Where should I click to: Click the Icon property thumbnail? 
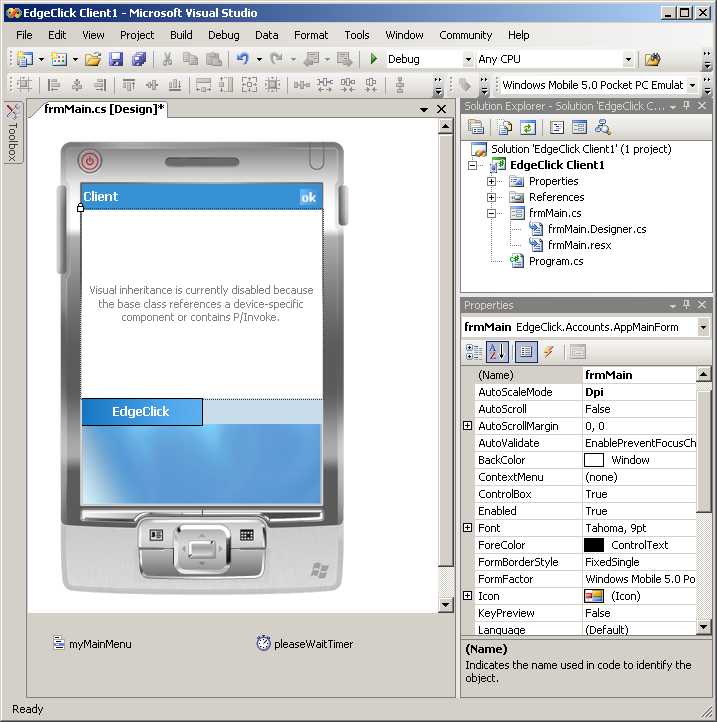[x=594, y=596]
